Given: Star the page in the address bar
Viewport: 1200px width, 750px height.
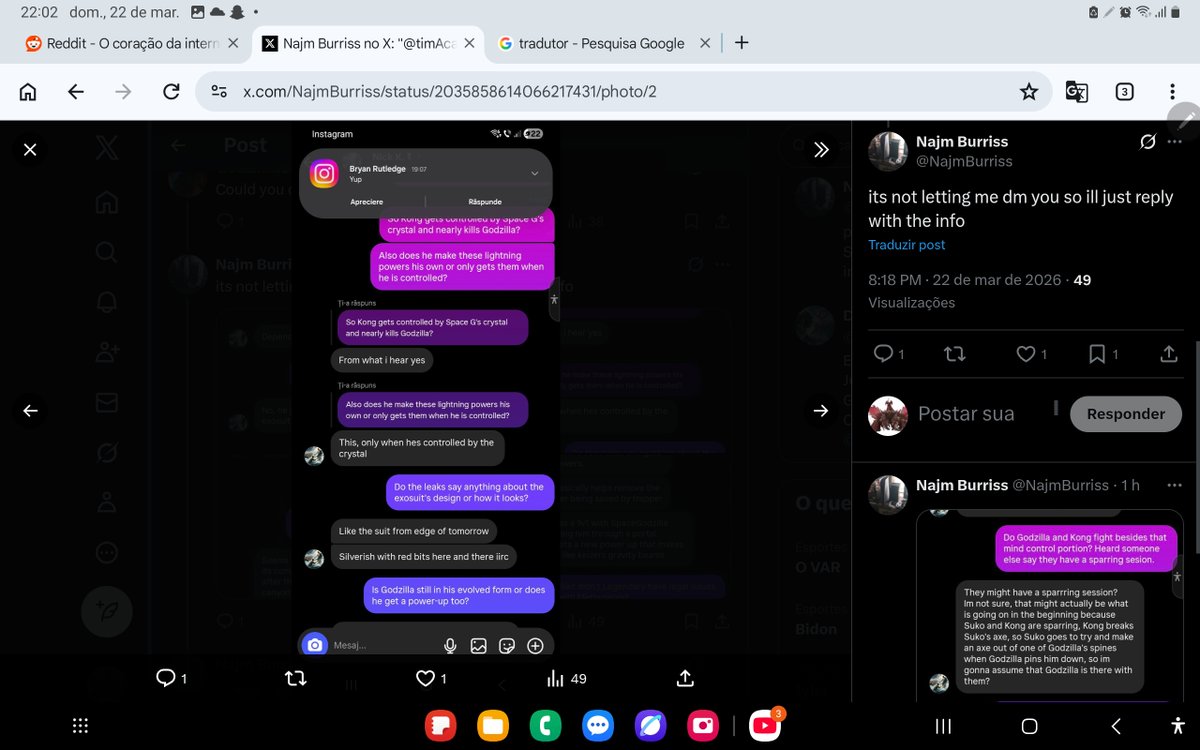Looking at the screenshot, I should click(x=1029, y=91).
